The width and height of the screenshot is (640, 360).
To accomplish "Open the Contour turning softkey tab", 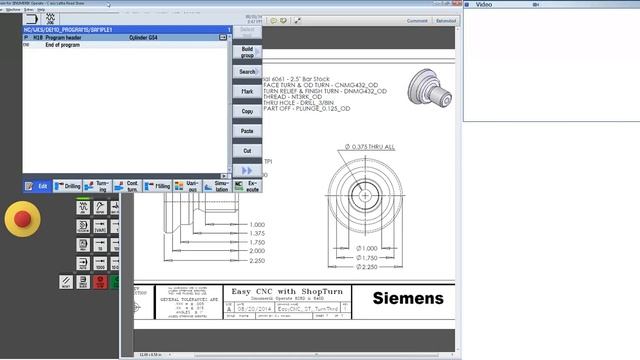I will (x=127, y=186).
